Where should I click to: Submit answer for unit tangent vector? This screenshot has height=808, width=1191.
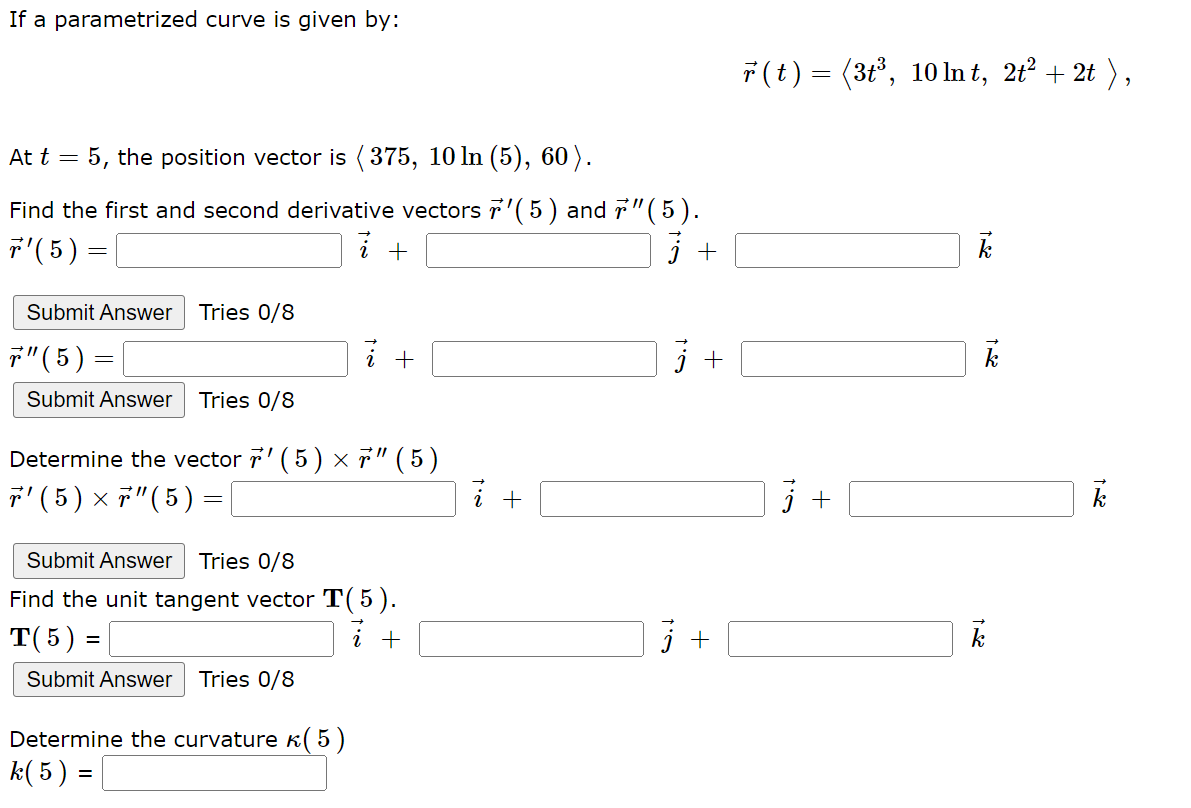pyautogui.click(x=98, y=679)
